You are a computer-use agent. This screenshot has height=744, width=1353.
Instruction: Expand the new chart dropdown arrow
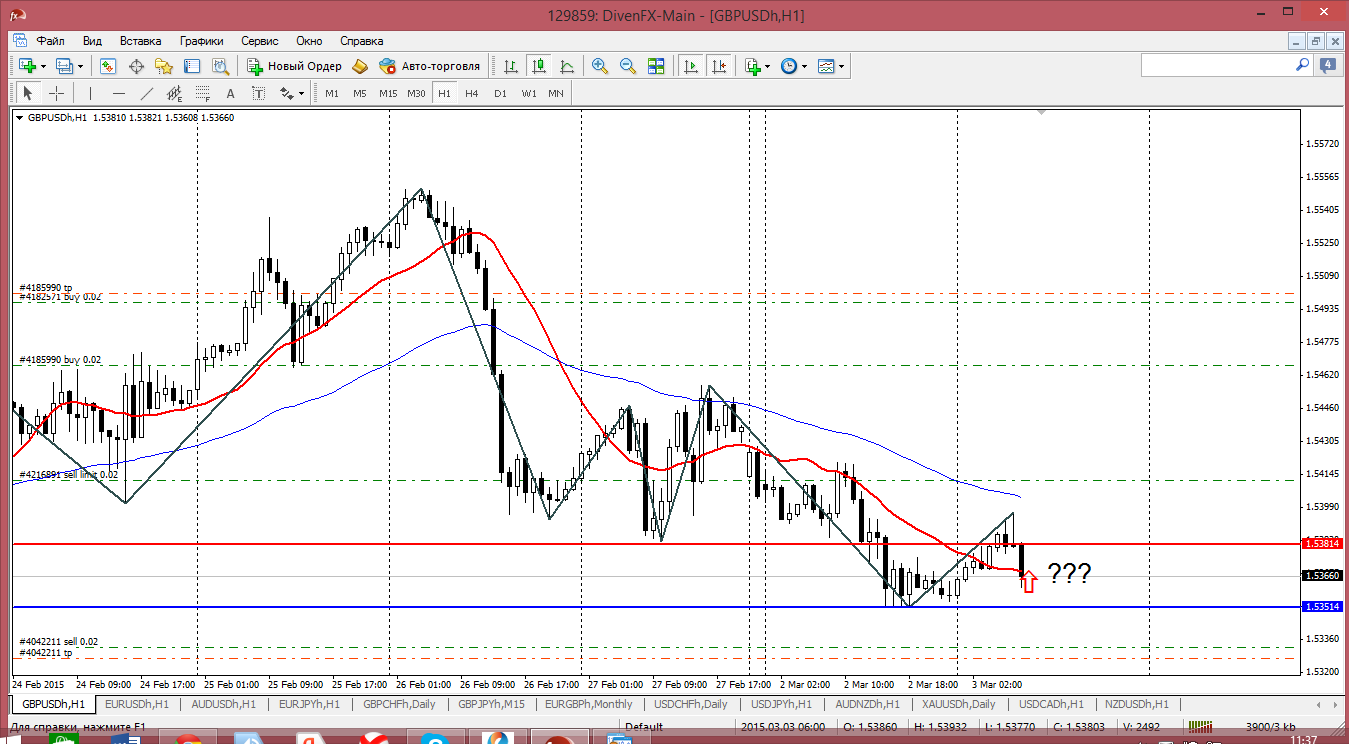(43, 66)
